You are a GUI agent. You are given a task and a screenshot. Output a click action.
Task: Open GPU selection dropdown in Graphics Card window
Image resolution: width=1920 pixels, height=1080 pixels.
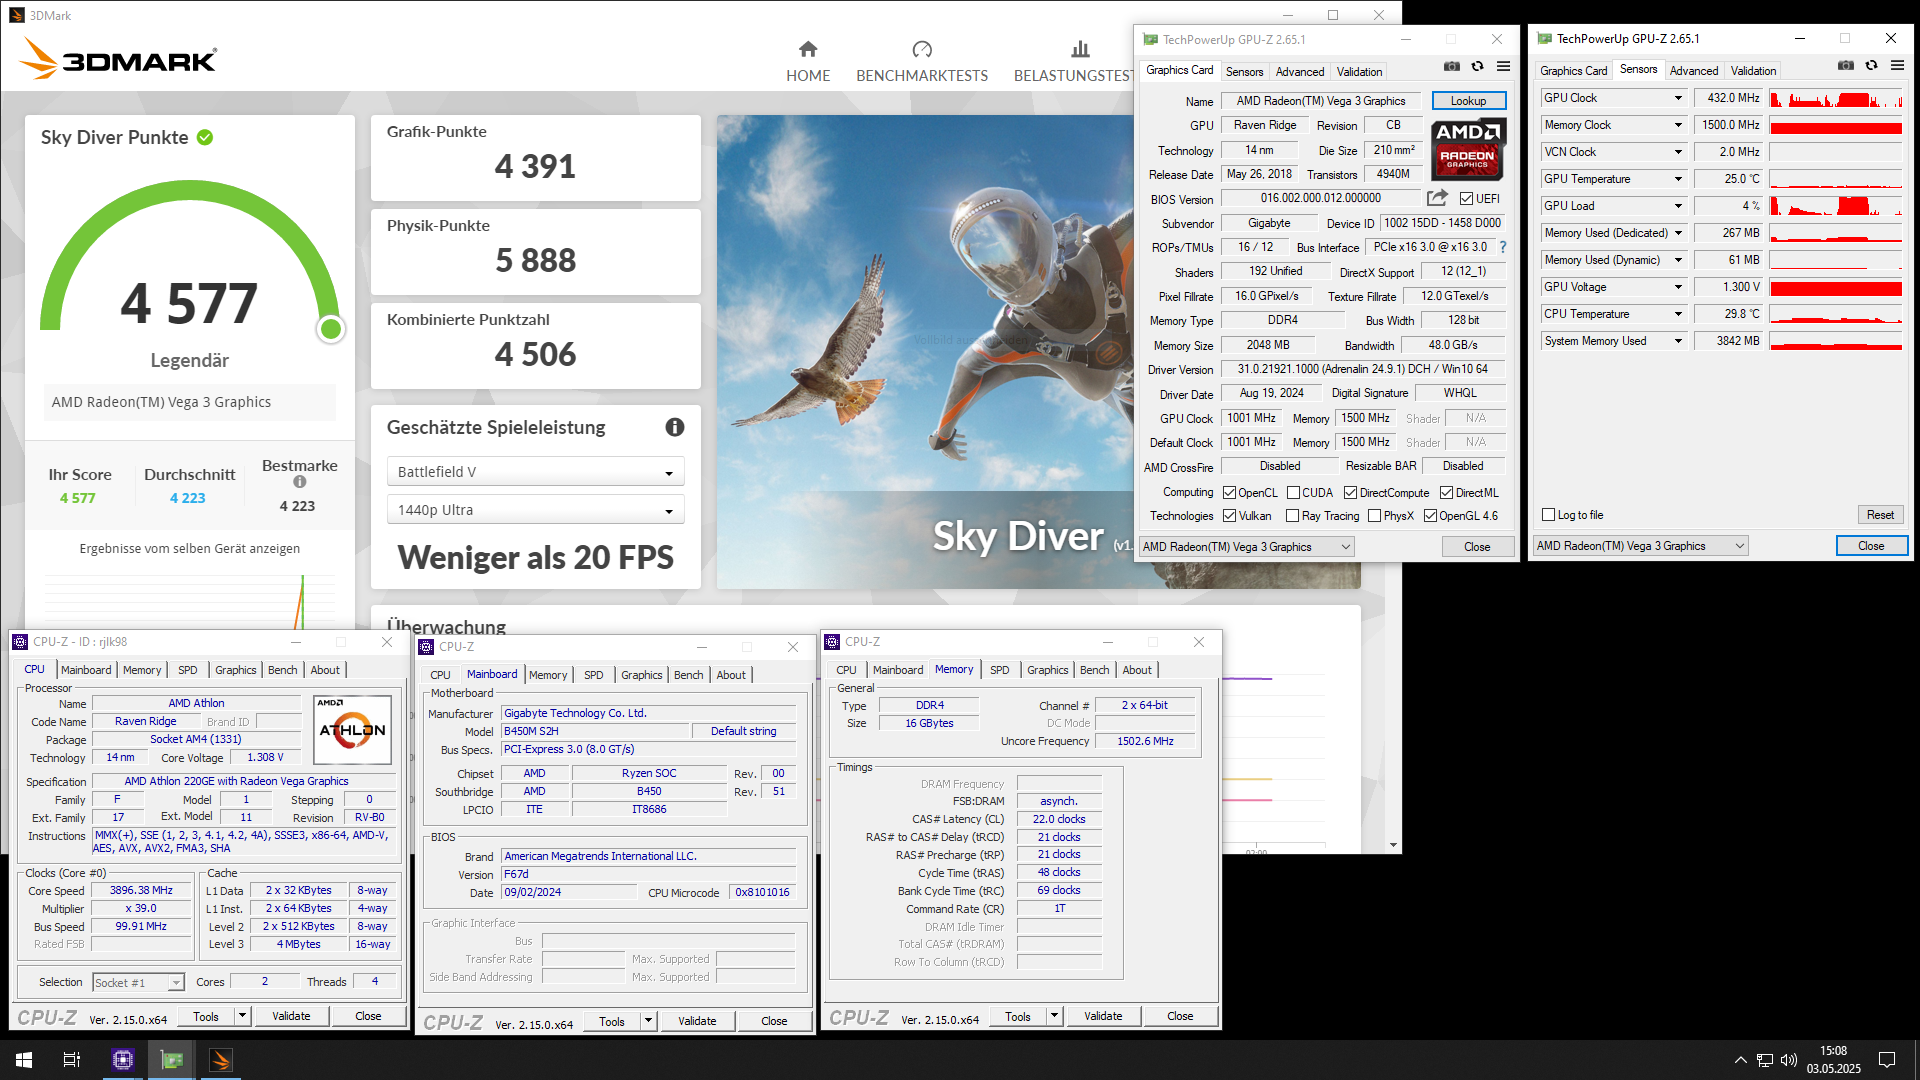1246,546
